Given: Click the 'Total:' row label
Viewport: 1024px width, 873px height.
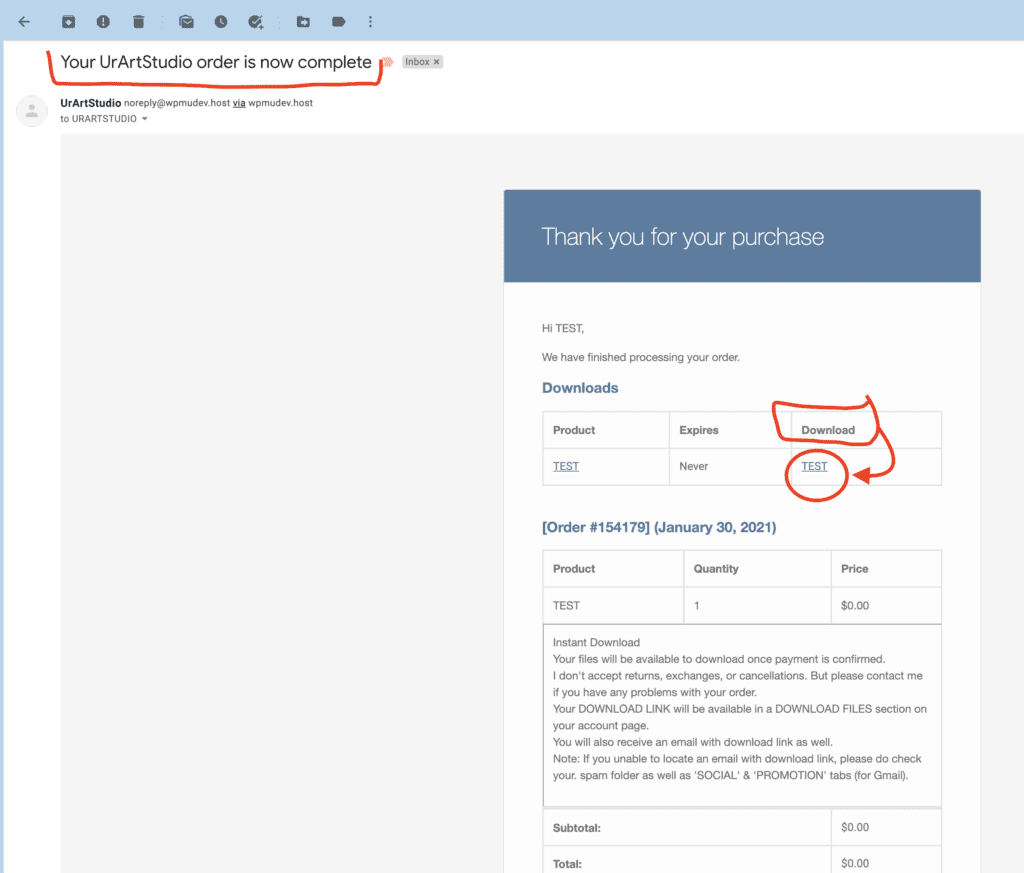Looking at the screenshot, I should [x=567, y=864].
